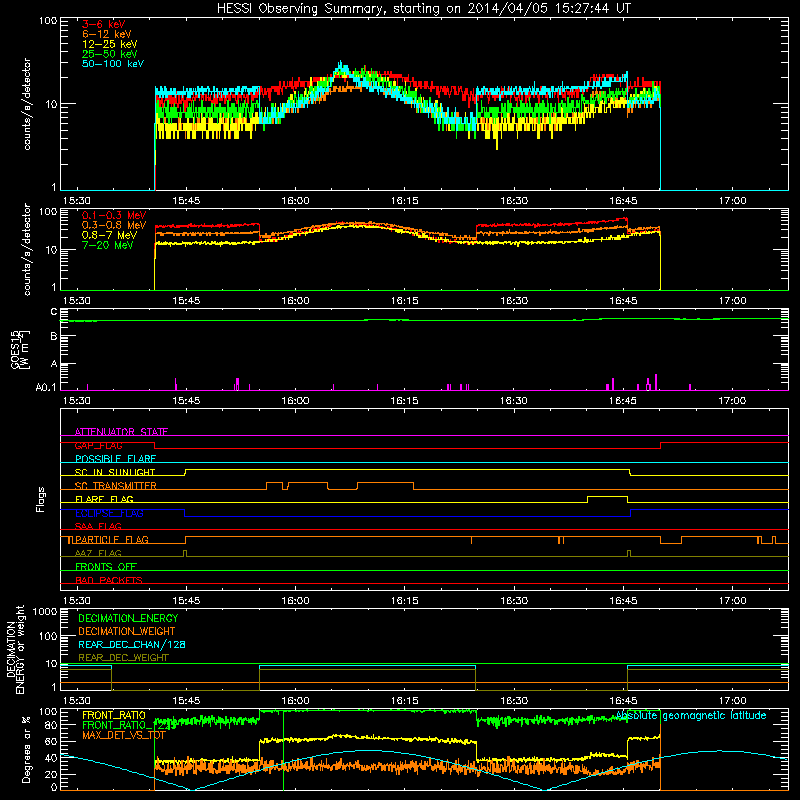Image resolution: width=800 pixels, height=800 pixels.
Task: Select the red 3-6 keV legend label
Action: click(x=103, y=24)
